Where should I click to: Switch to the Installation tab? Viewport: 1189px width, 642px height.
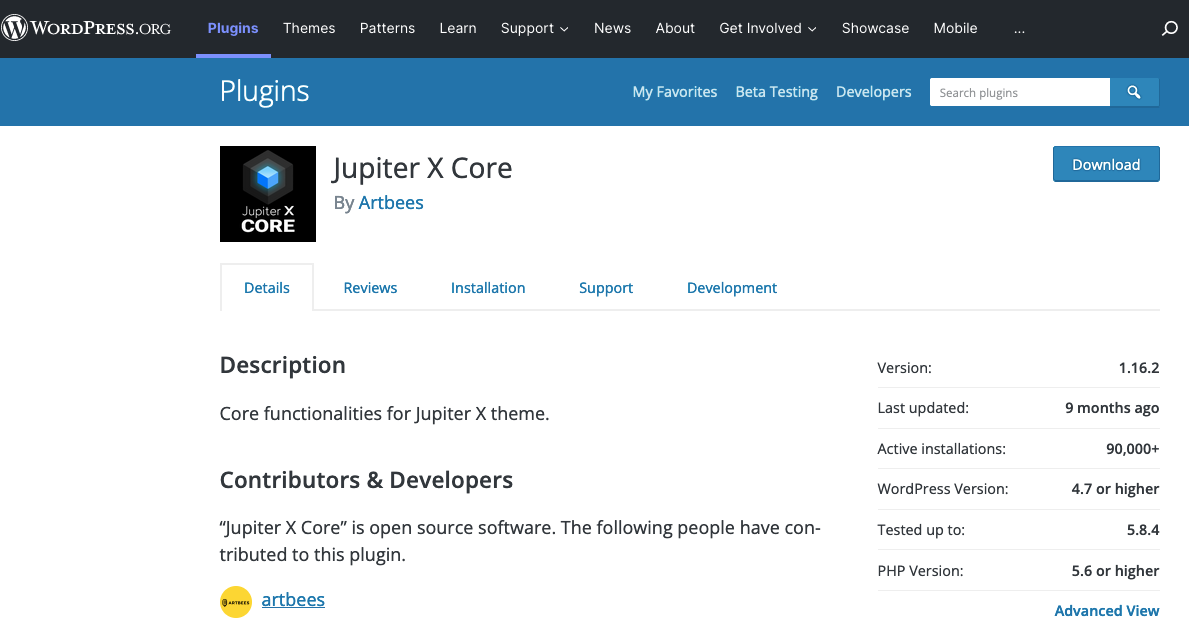click(488, 287)
